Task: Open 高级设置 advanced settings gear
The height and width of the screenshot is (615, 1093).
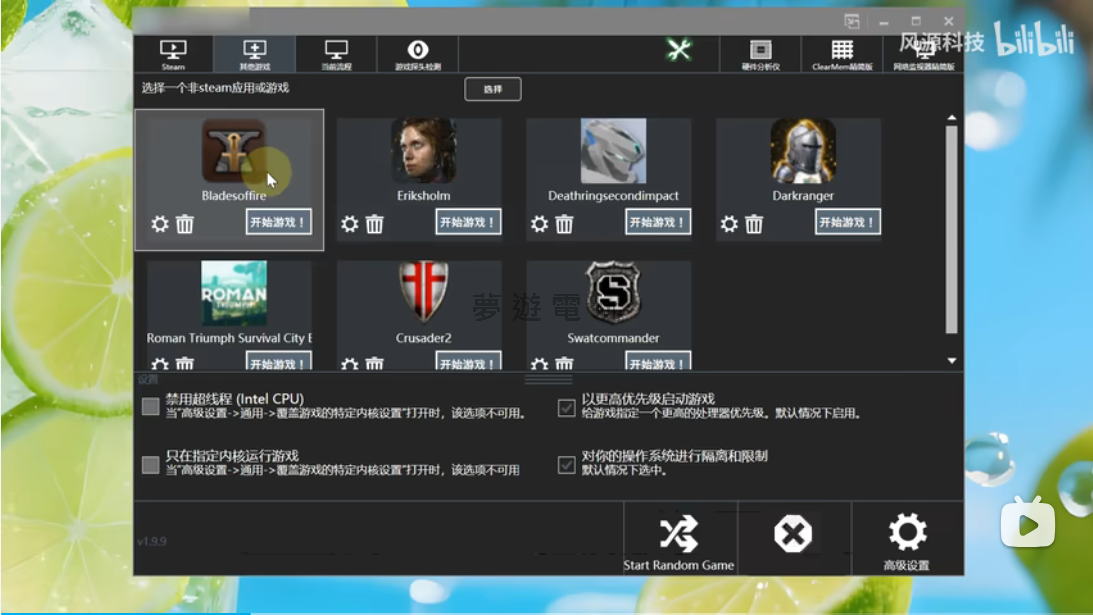Action: pos(907,539)
